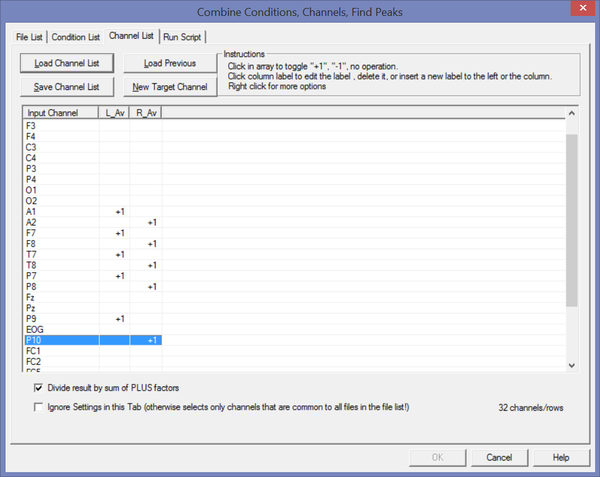Screen dimensions: 600x477
Task: Open the Condition List tab
Action: click(x=77, y=37)
